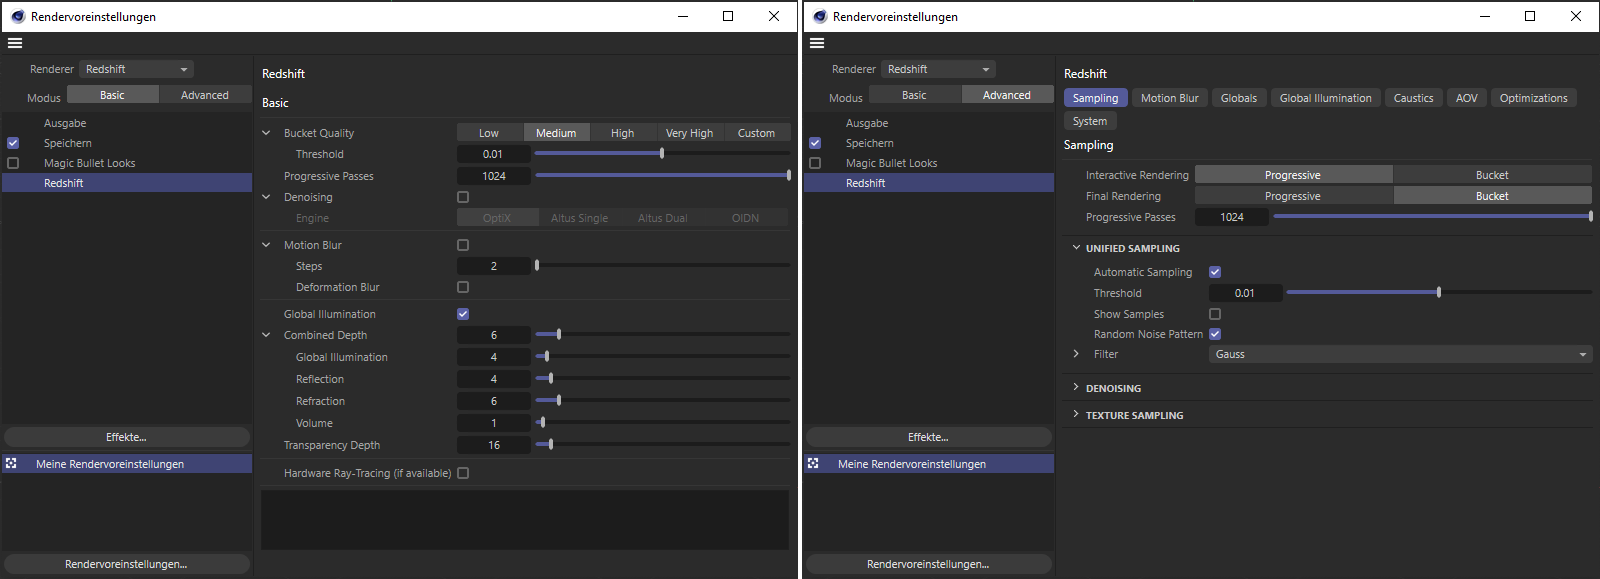Open the Filter dropdown showing Gauss
The image size is (1600, 579).
pyautogui.click(x=1400, y=354)
